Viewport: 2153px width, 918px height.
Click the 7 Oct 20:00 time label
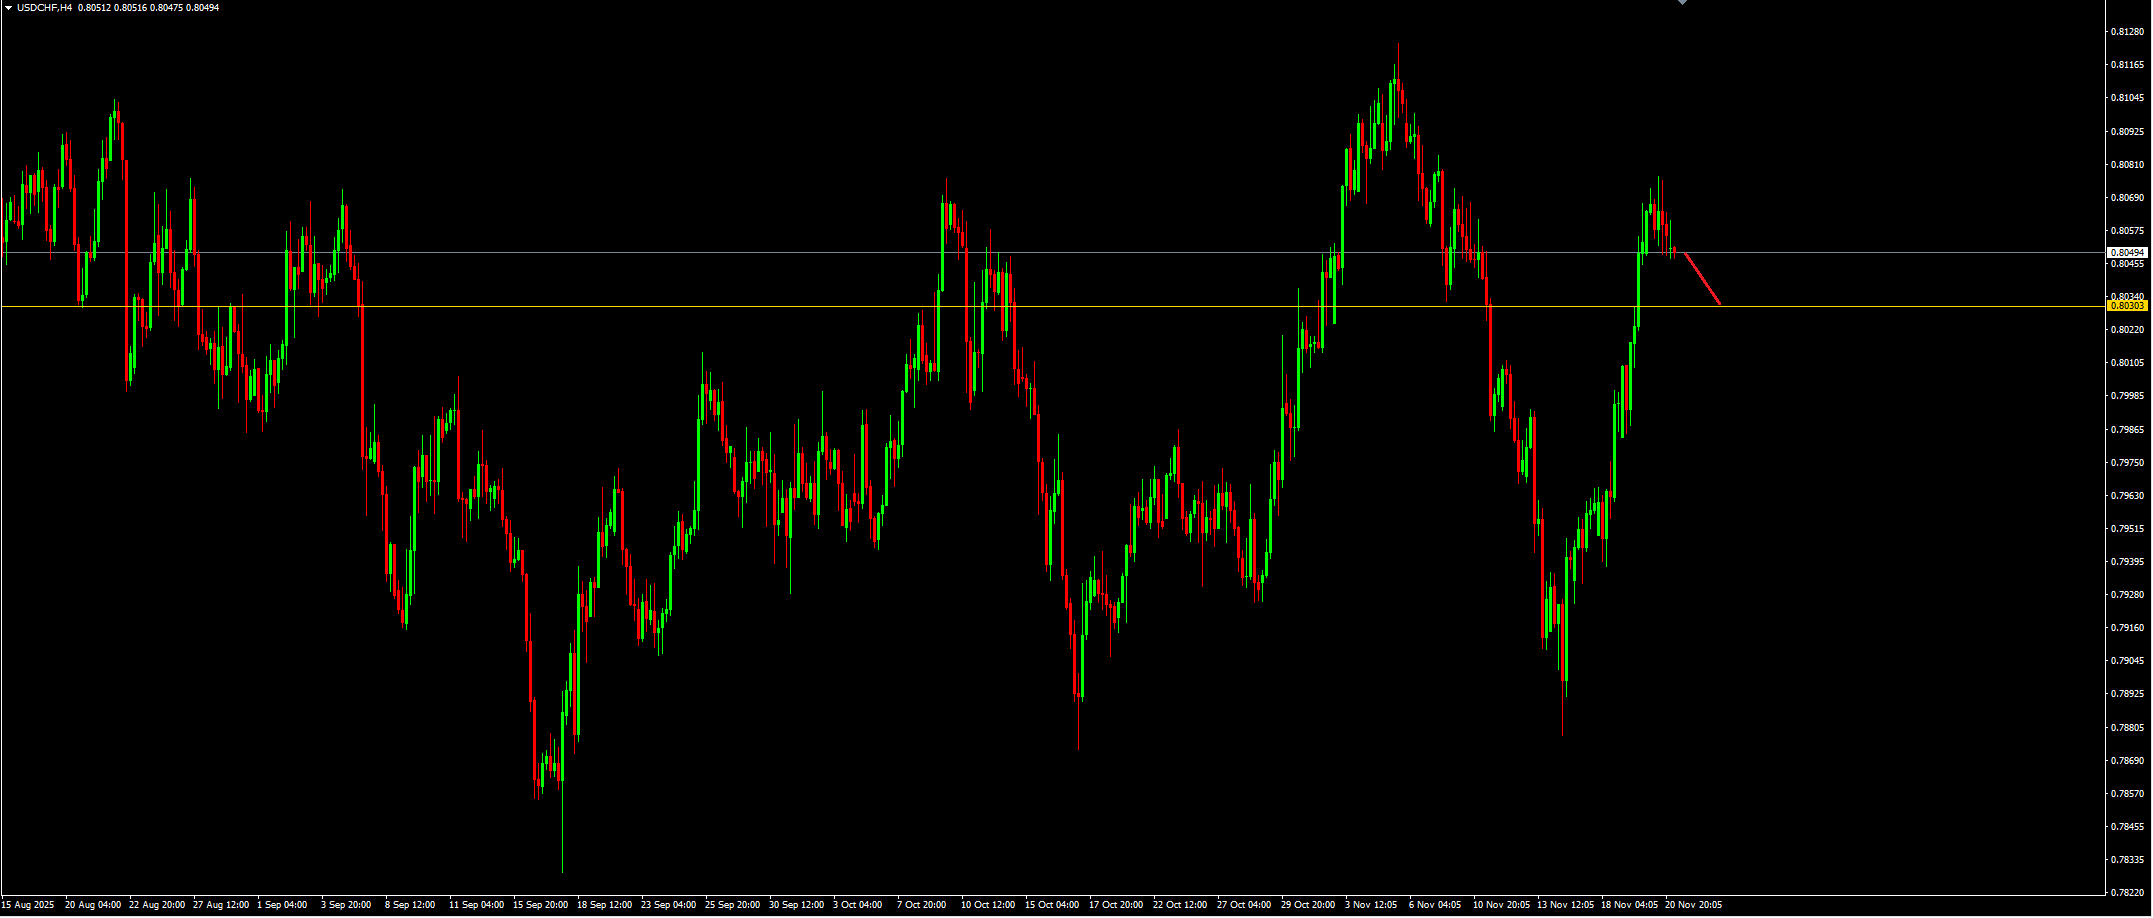[x=922, y=905]
